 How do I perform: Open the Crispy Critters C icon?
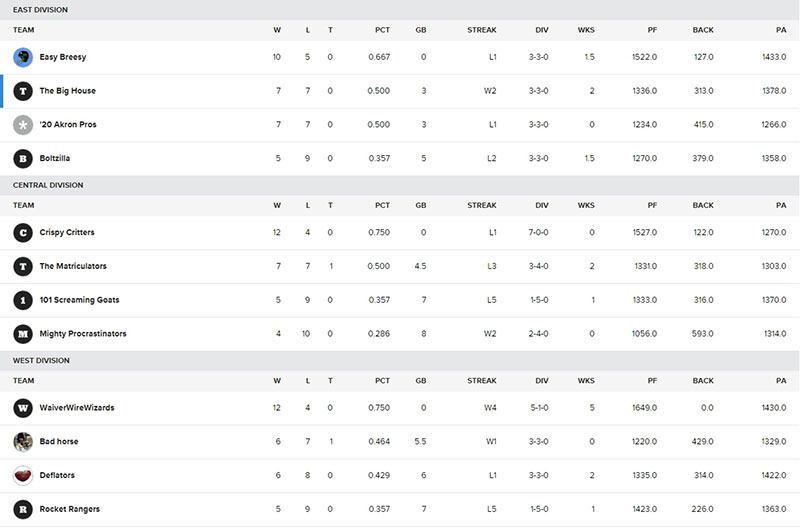pyautogui.click(x=23, y=233)
